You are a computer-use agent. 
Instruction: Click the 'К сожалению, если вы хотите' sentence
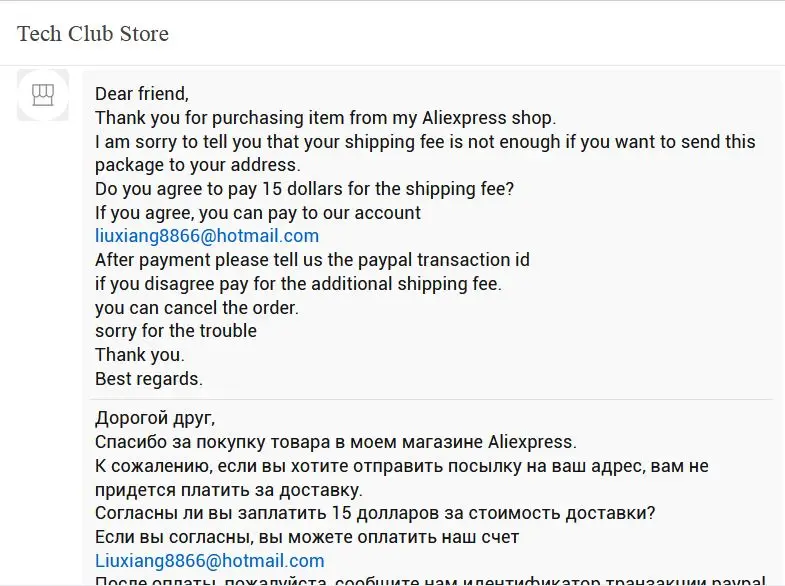tap(402, 478)
